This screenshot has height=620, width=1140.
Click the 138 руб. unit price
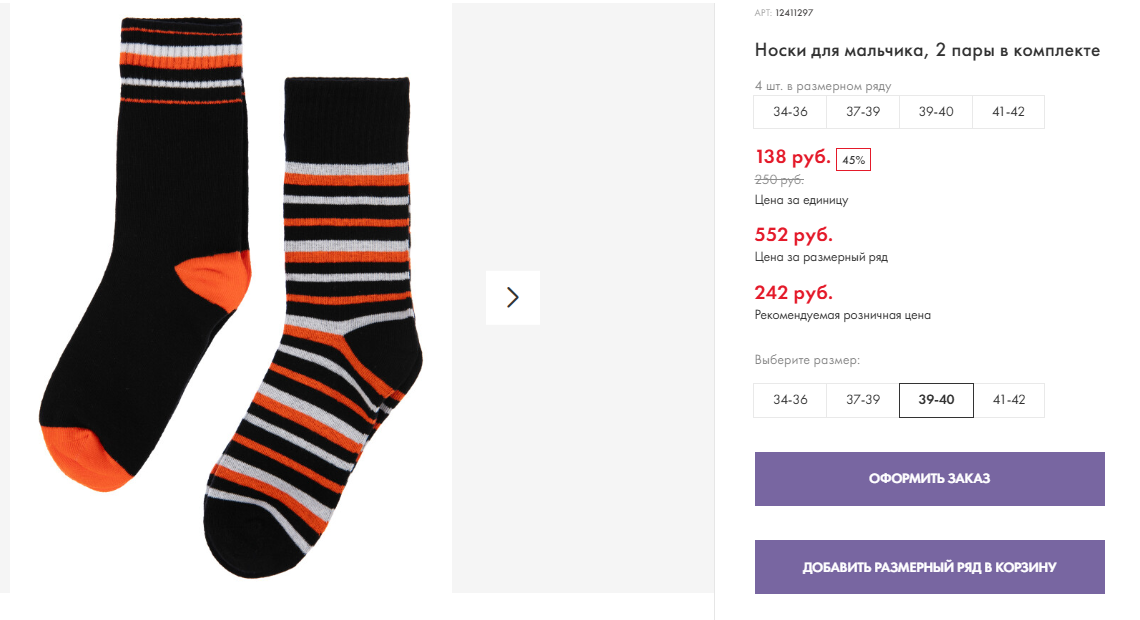(792, 157)
